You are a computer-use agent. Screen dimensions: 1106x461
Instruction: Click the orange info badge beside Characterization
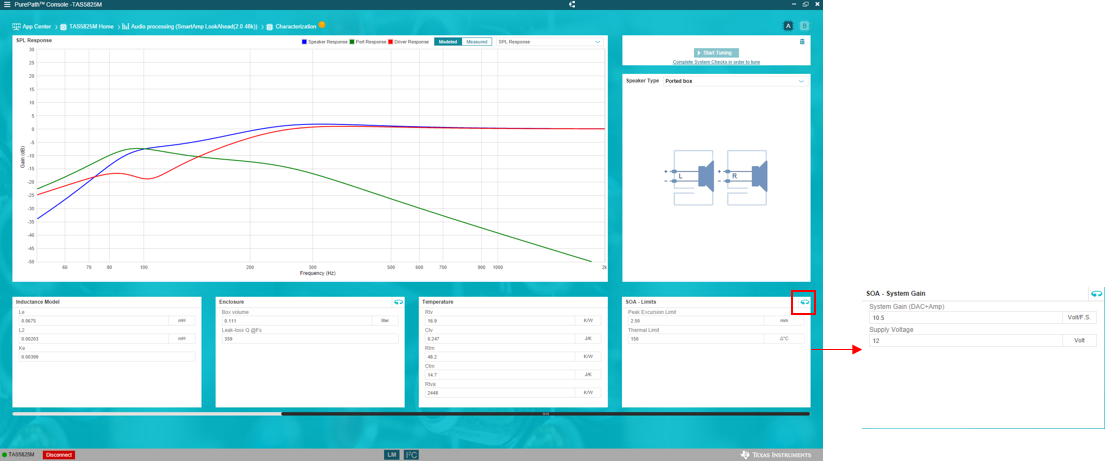click(322, 25)
